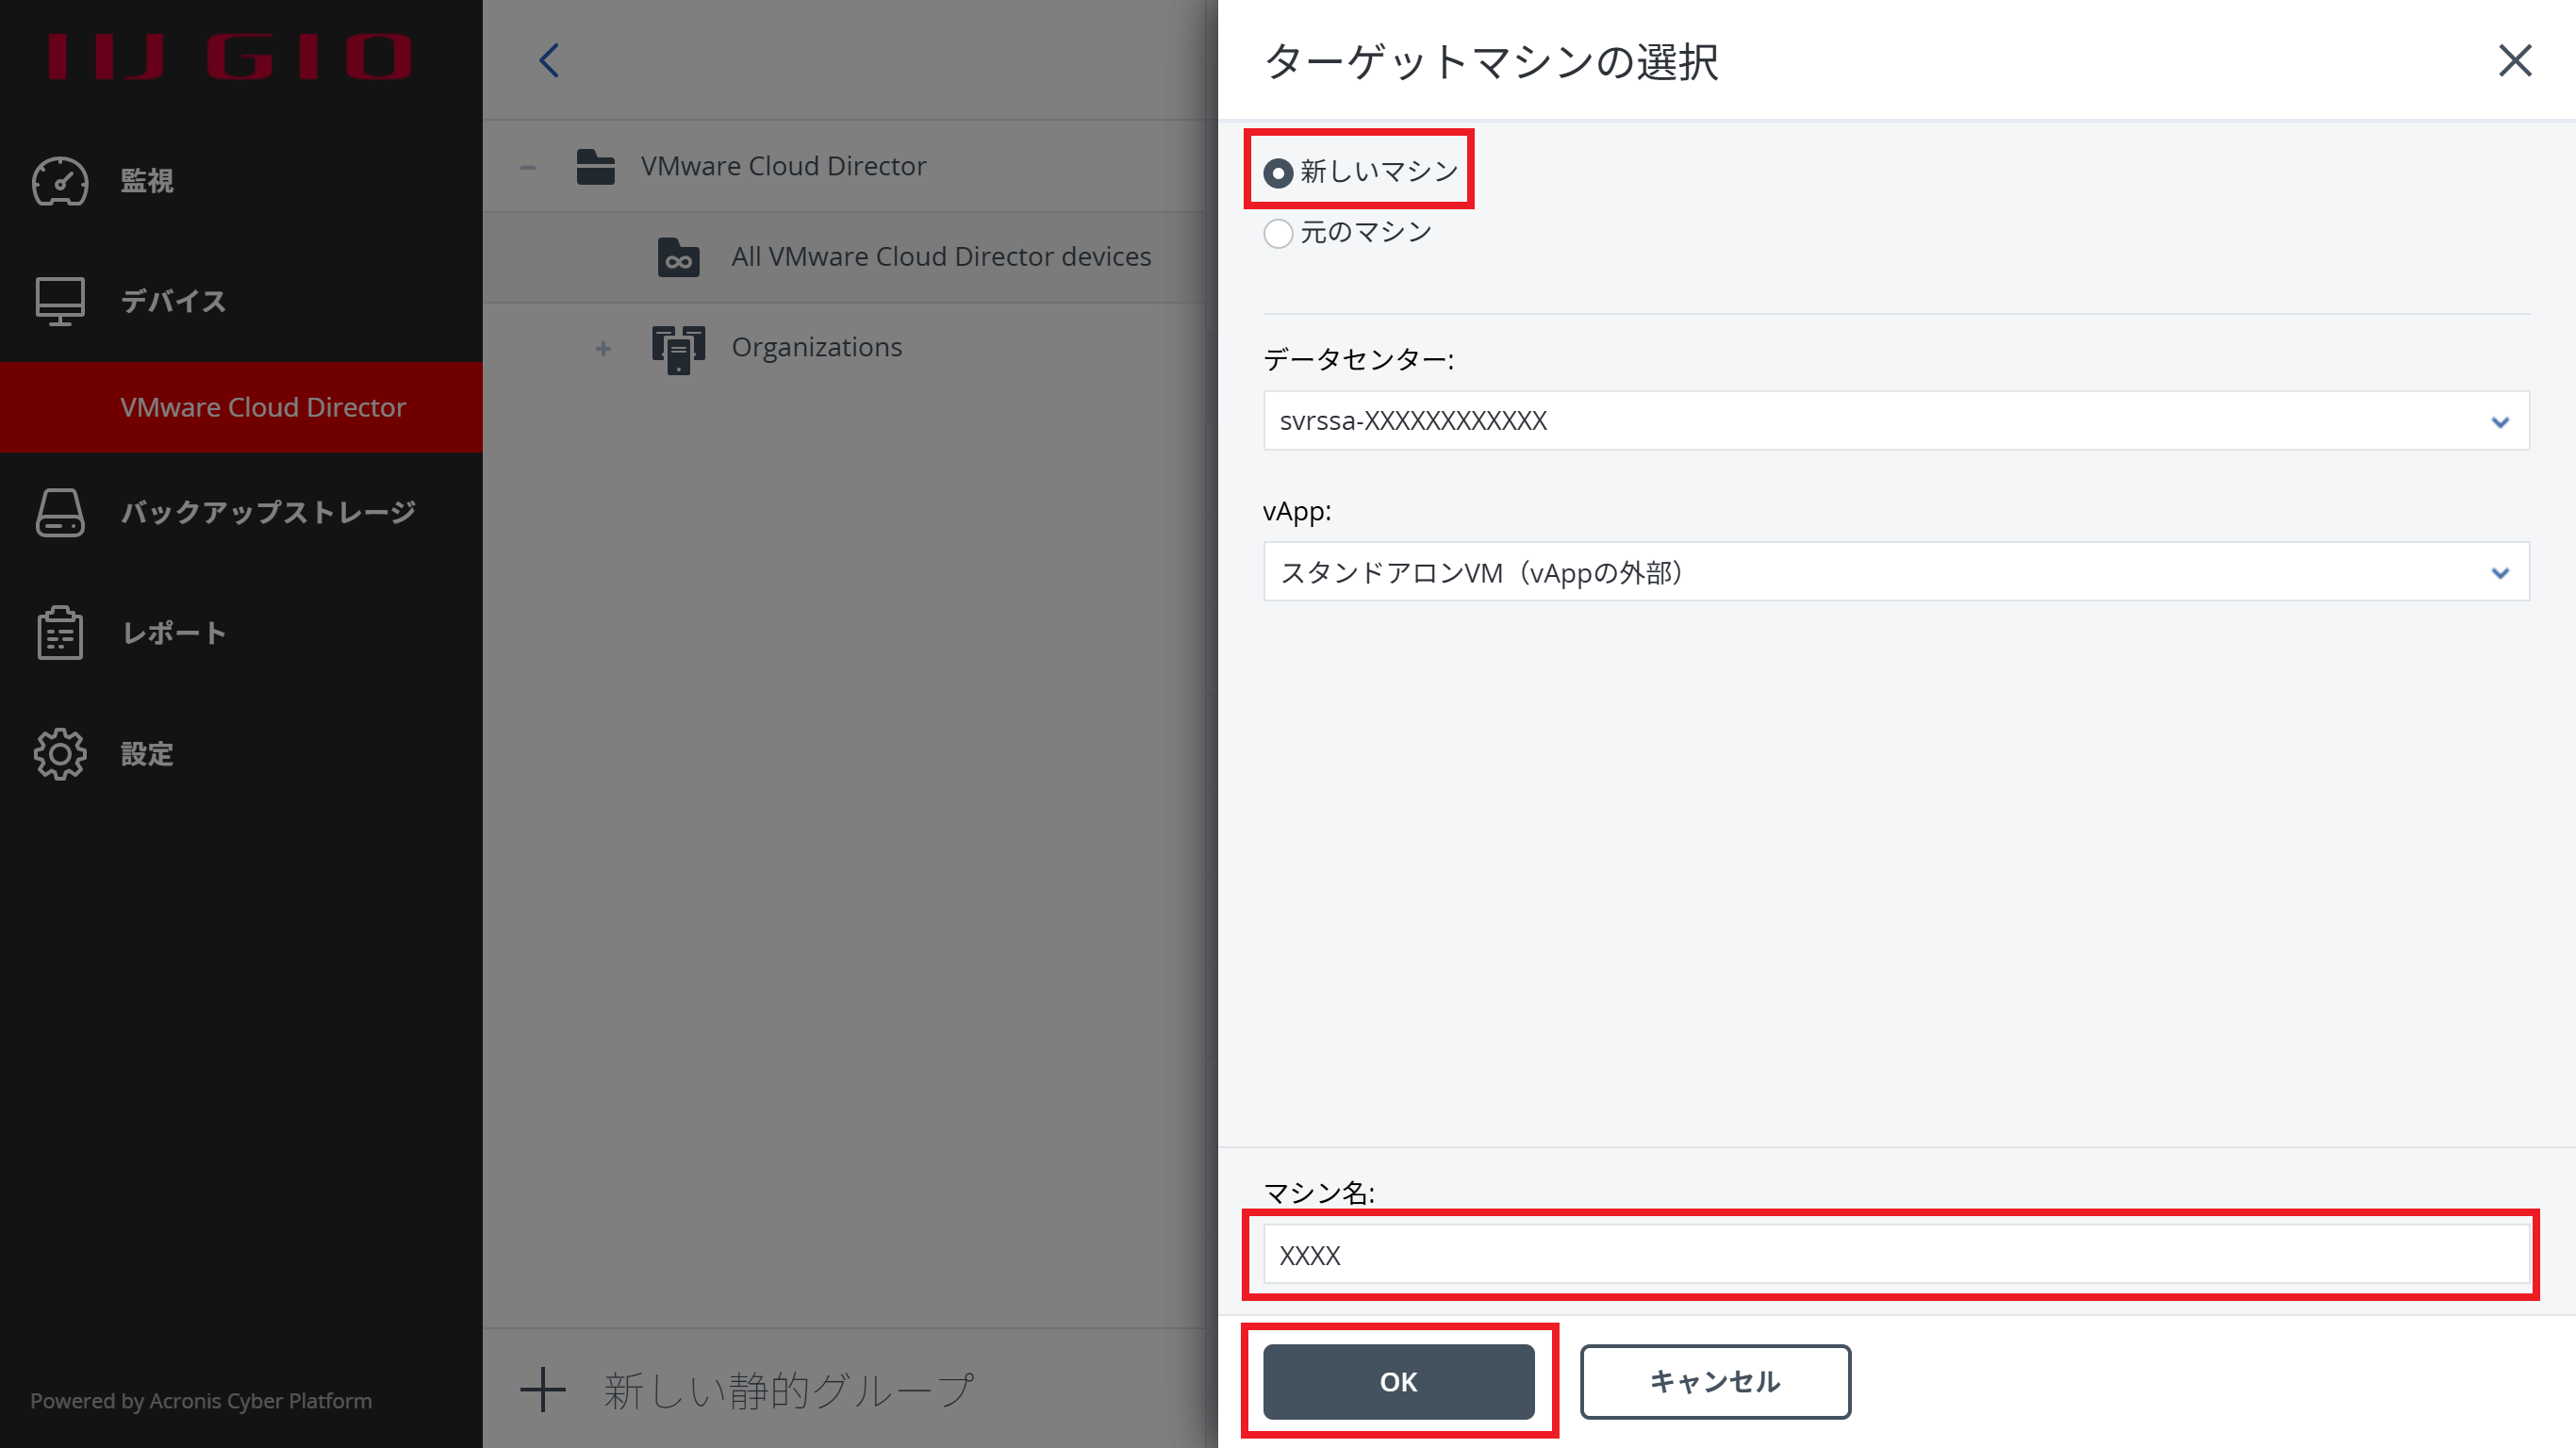
Task: Click the All VMware Cloud Director devices folder icon
Action: (x=678, y=257)
